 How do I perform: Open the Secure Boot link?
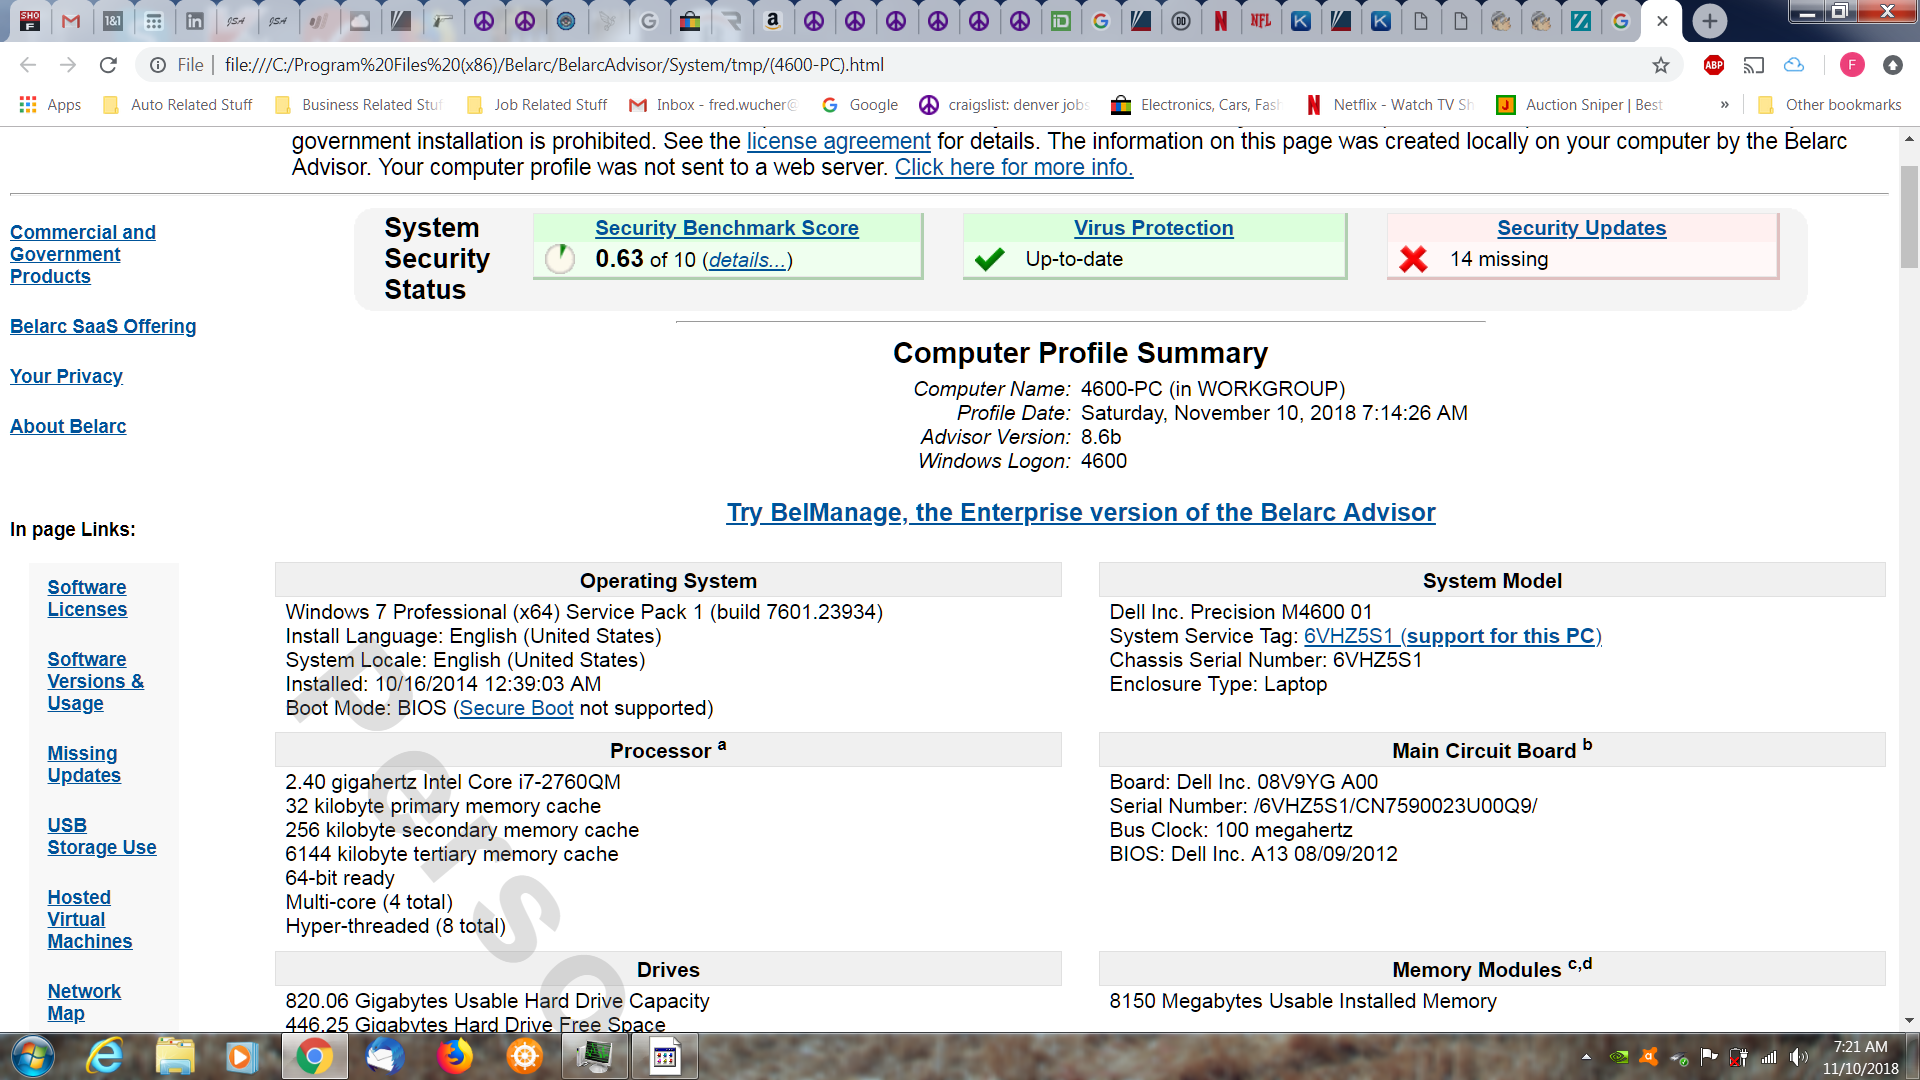click(516, 708)
